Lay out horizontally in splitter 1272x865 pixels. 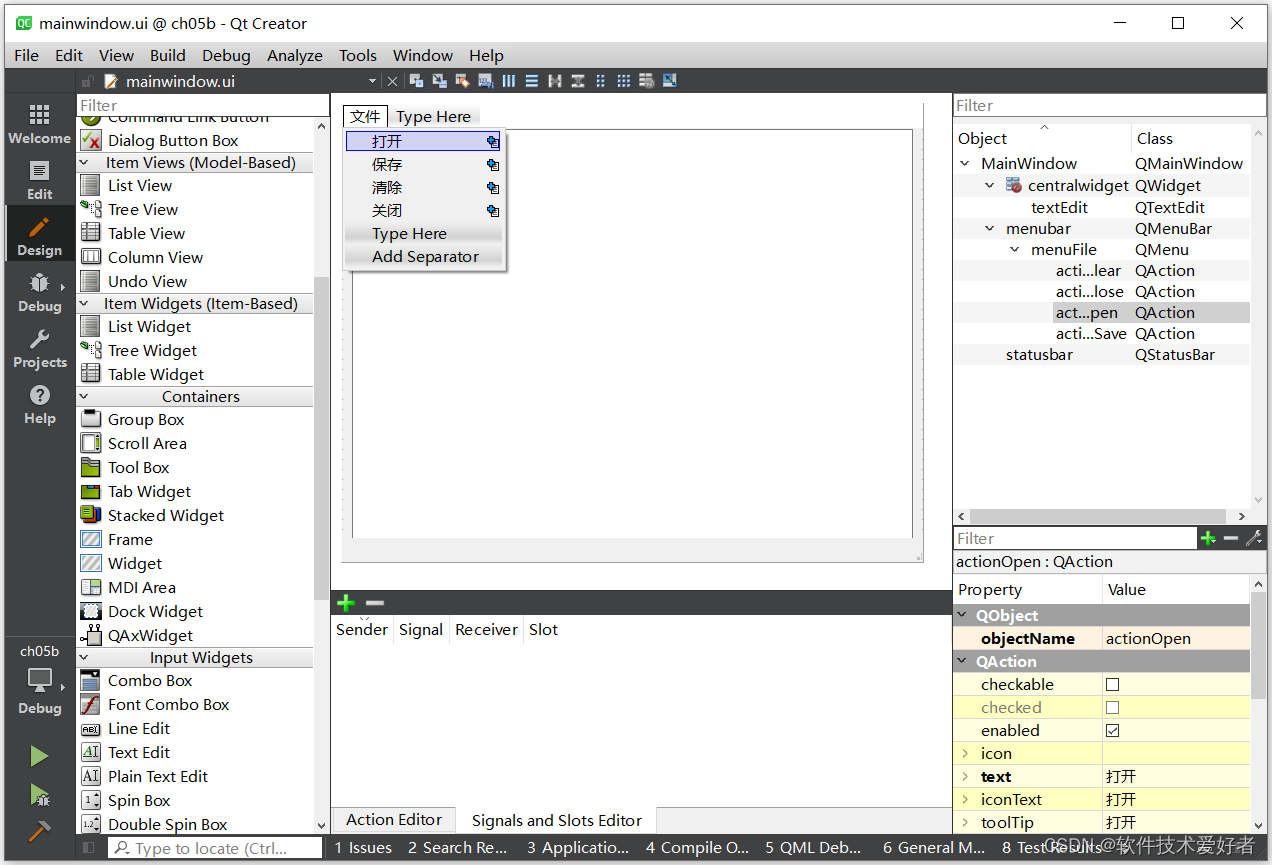554,81
